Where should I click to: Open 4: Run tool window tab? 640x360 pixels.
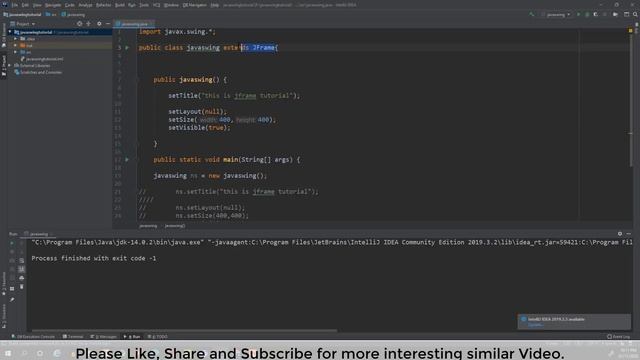[x=132, y=337]
